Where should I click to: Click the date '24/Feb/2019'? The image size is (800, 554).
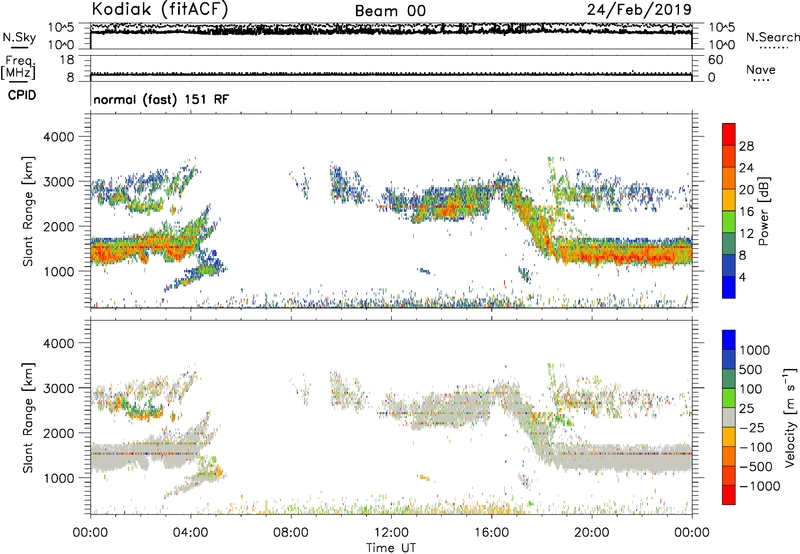[639, 9]
